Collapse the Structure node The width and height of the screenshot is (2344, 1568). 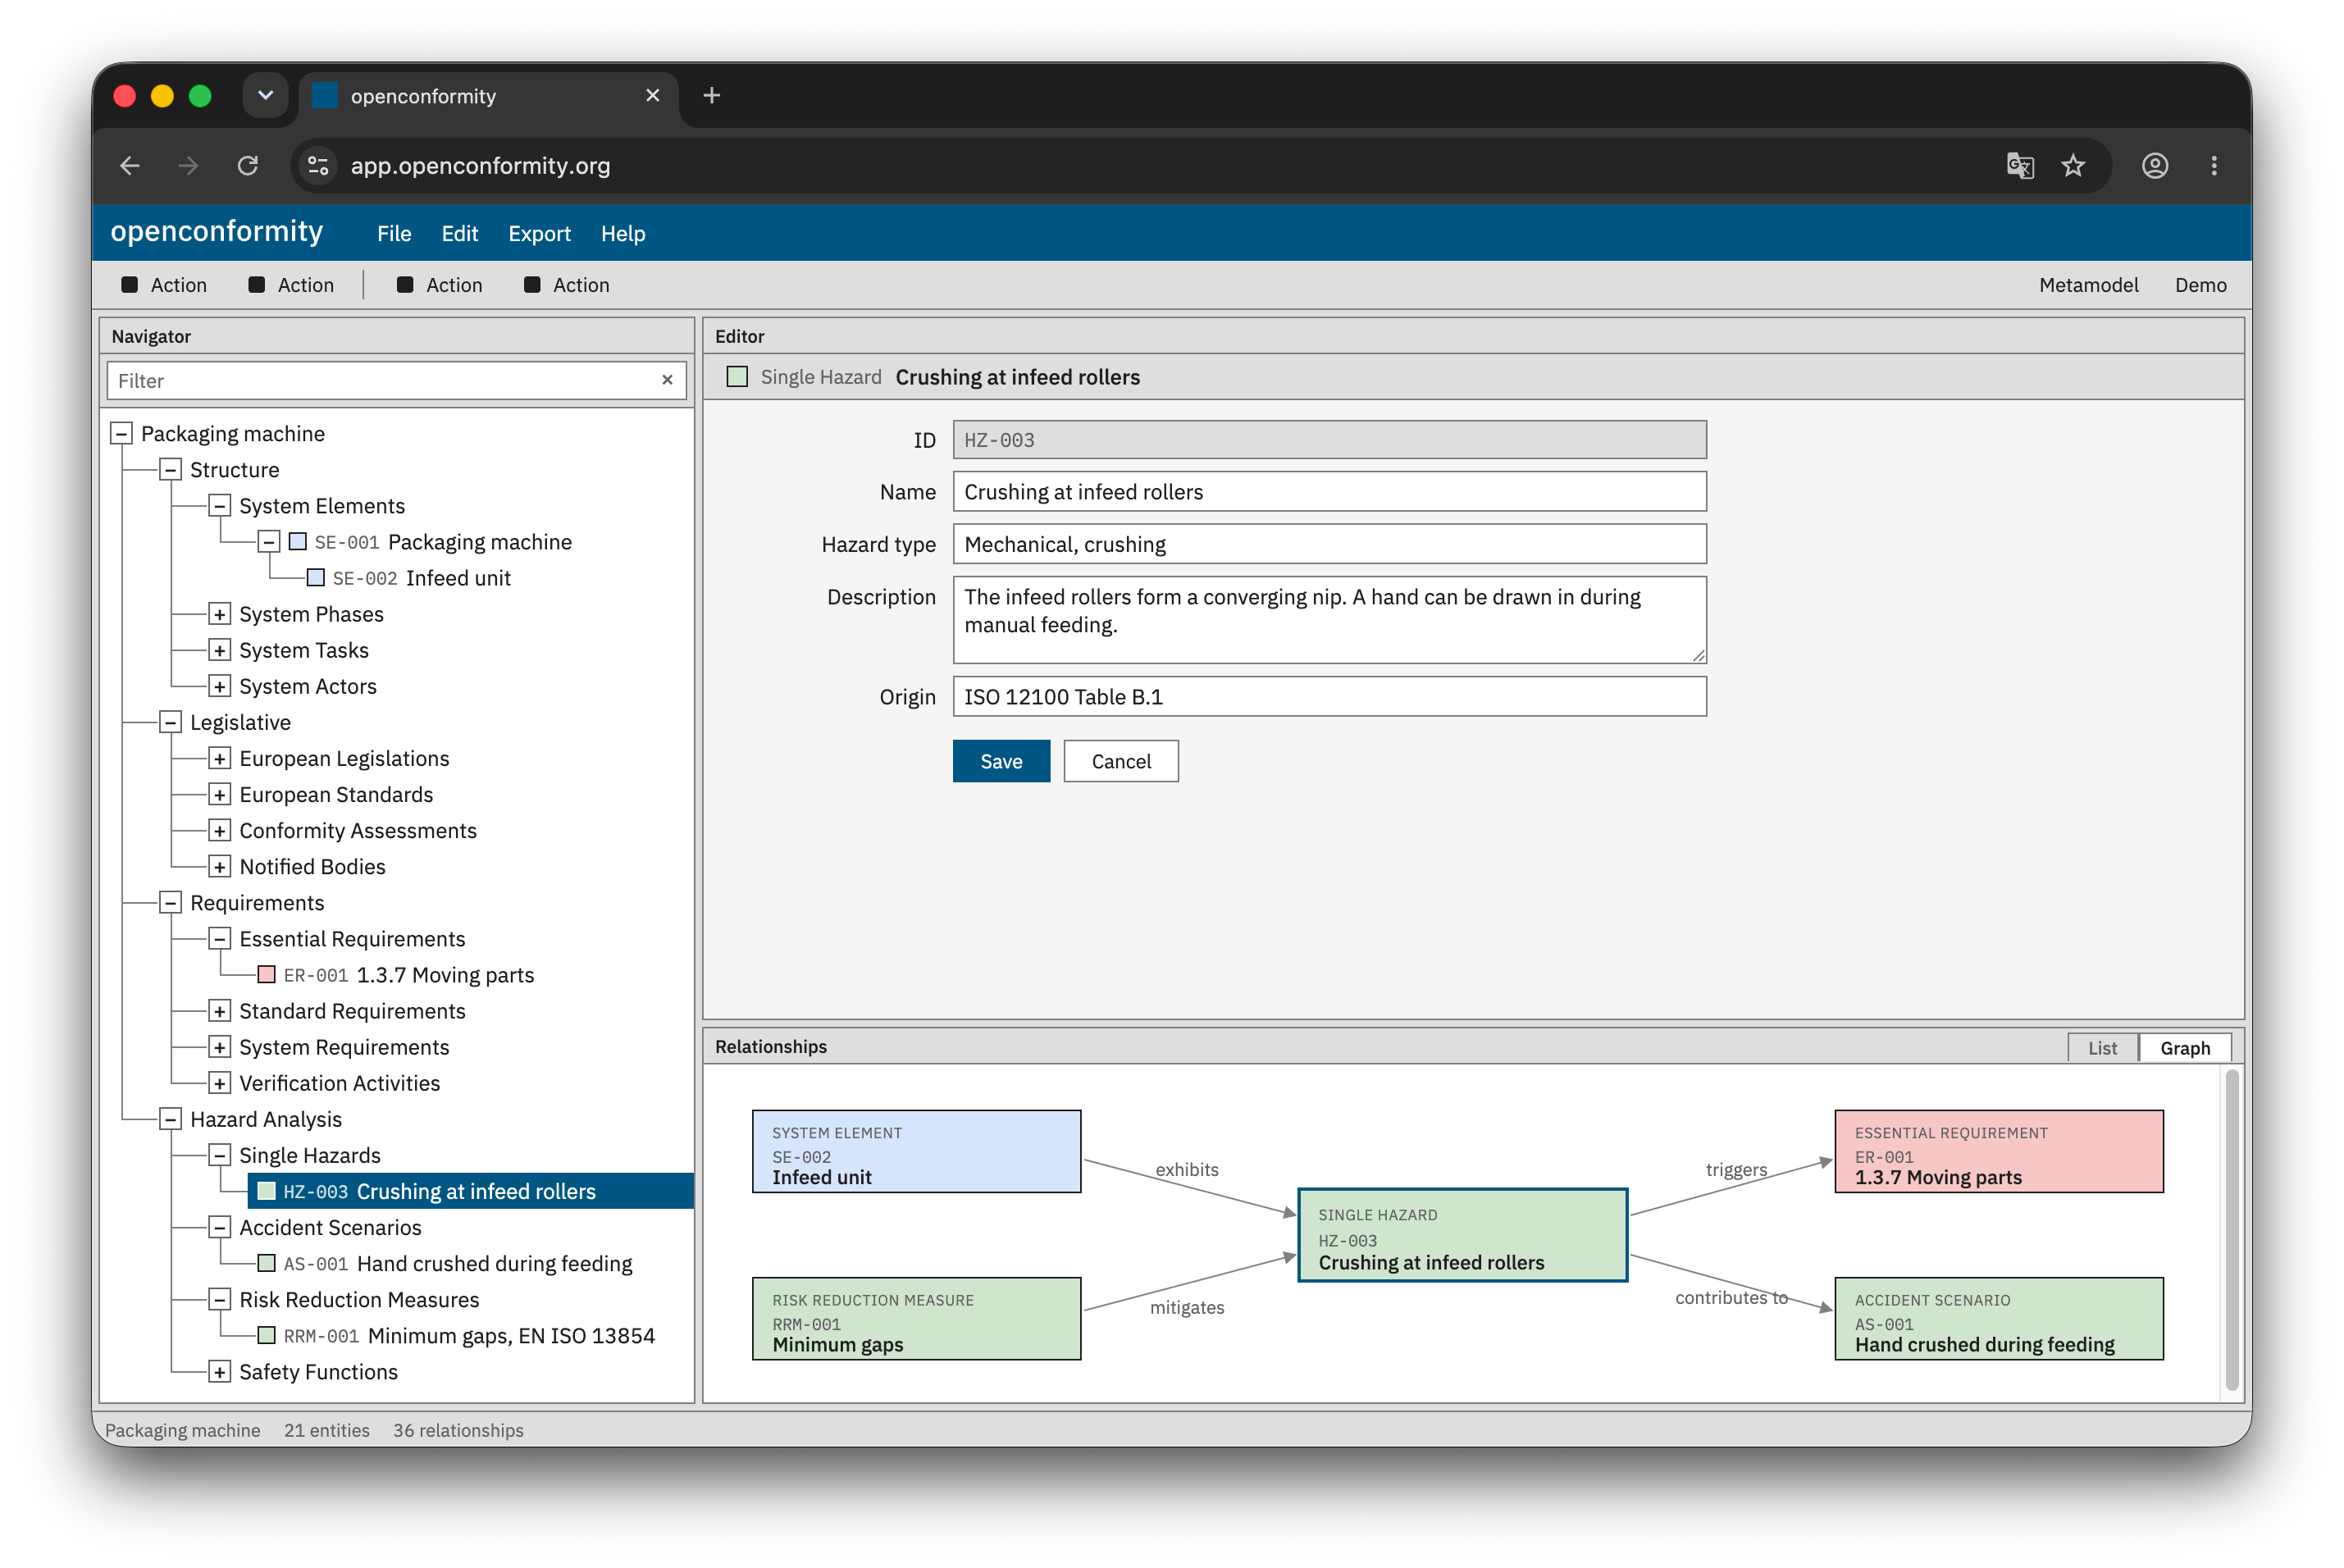(x=170, y=469)
